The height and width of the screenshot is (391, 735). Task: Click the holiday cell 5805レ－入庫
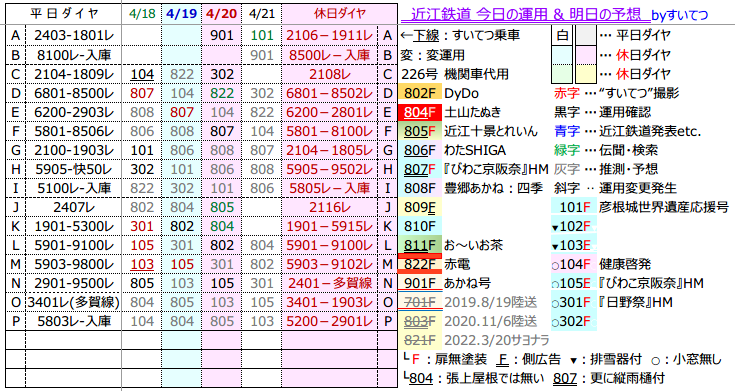coord(330,188)
